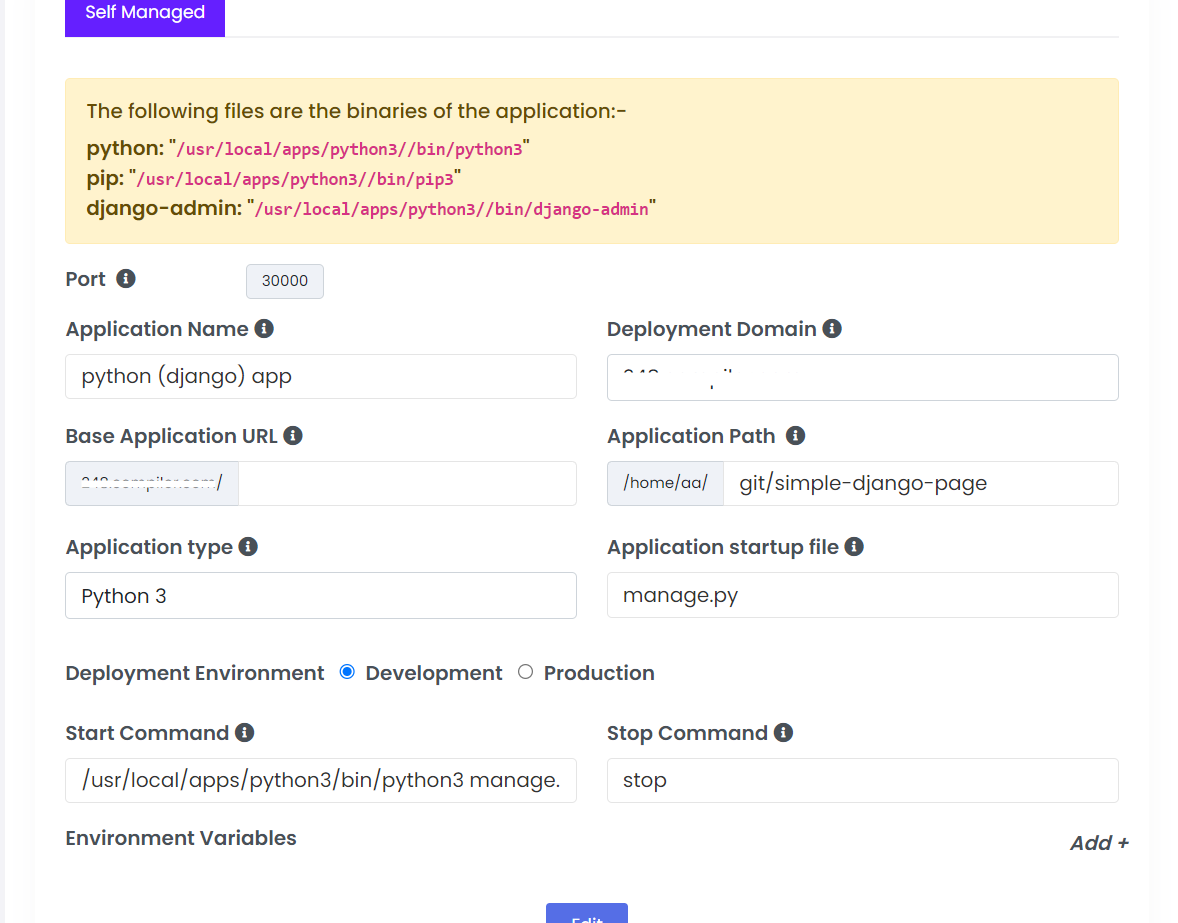Click the info icon next to Port
Viewport: 1178px width, 923px height.
click(126, 279)
